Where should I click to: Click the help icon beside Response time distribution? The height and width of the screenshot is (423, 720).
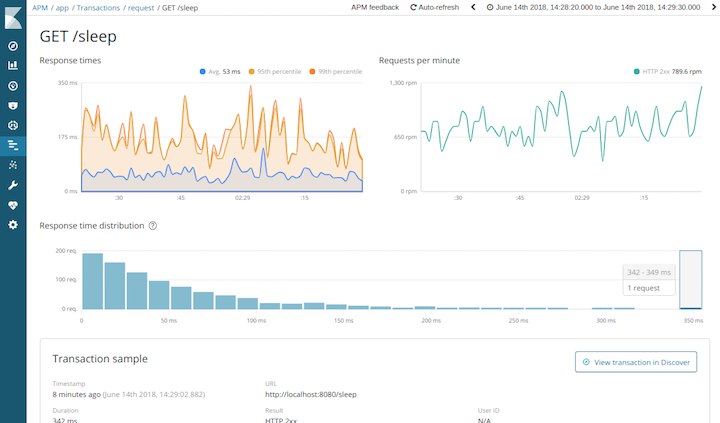(x=153, y=226)
